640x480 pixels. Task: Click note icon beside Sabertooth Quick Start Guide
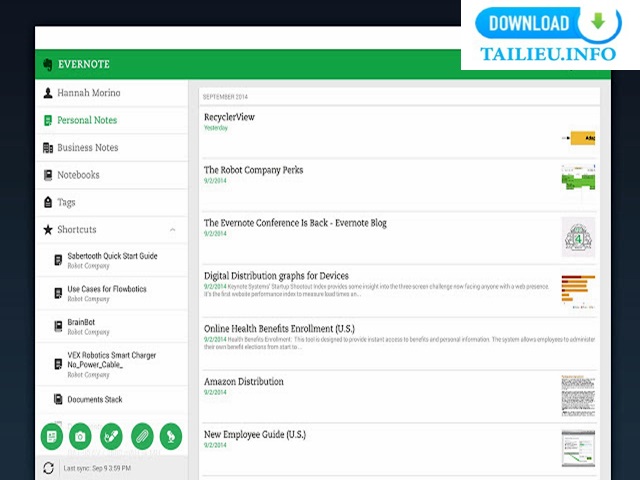pyautogui.click(x=58, y=260)
